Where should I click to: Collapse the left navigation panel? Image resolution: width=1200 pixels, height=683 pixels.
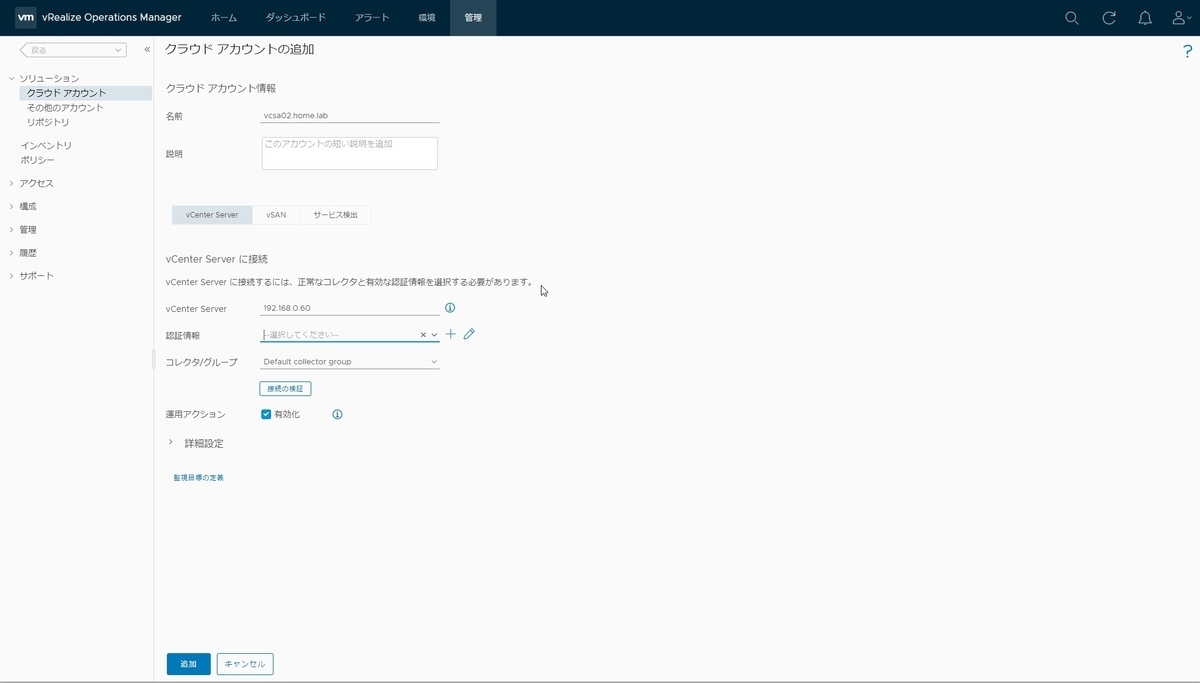coord(147,49)
